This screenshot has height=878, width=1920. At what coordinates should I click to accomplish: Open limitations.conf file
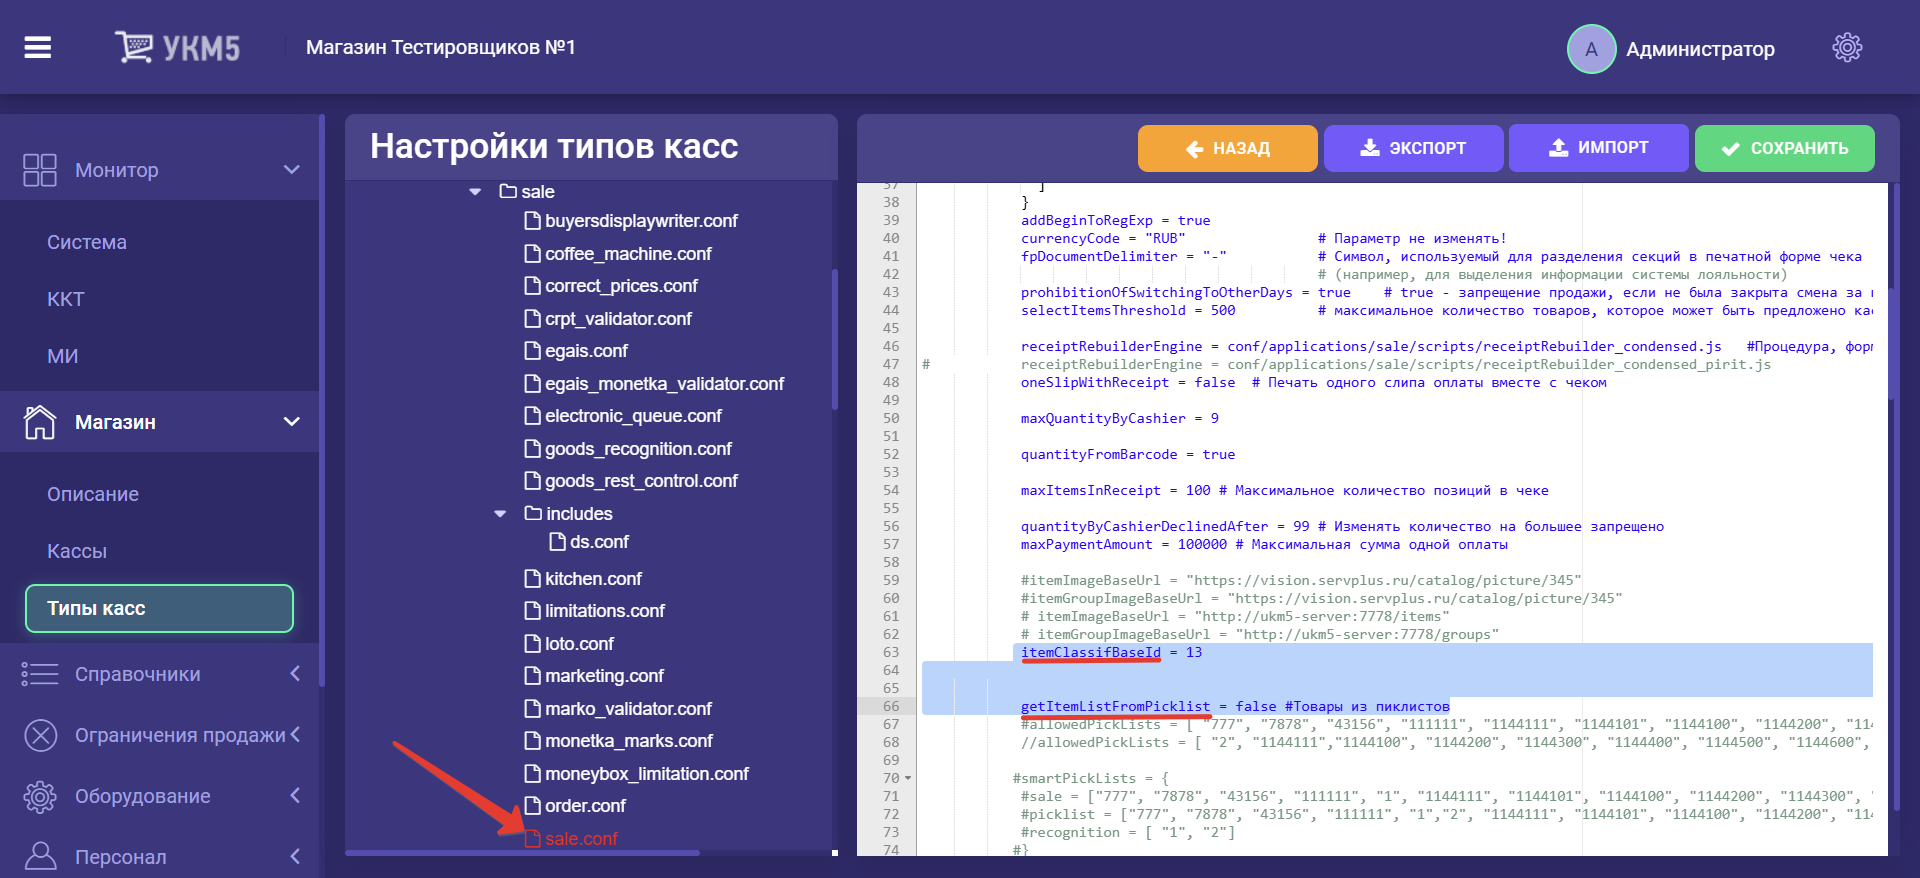point(604,610)
